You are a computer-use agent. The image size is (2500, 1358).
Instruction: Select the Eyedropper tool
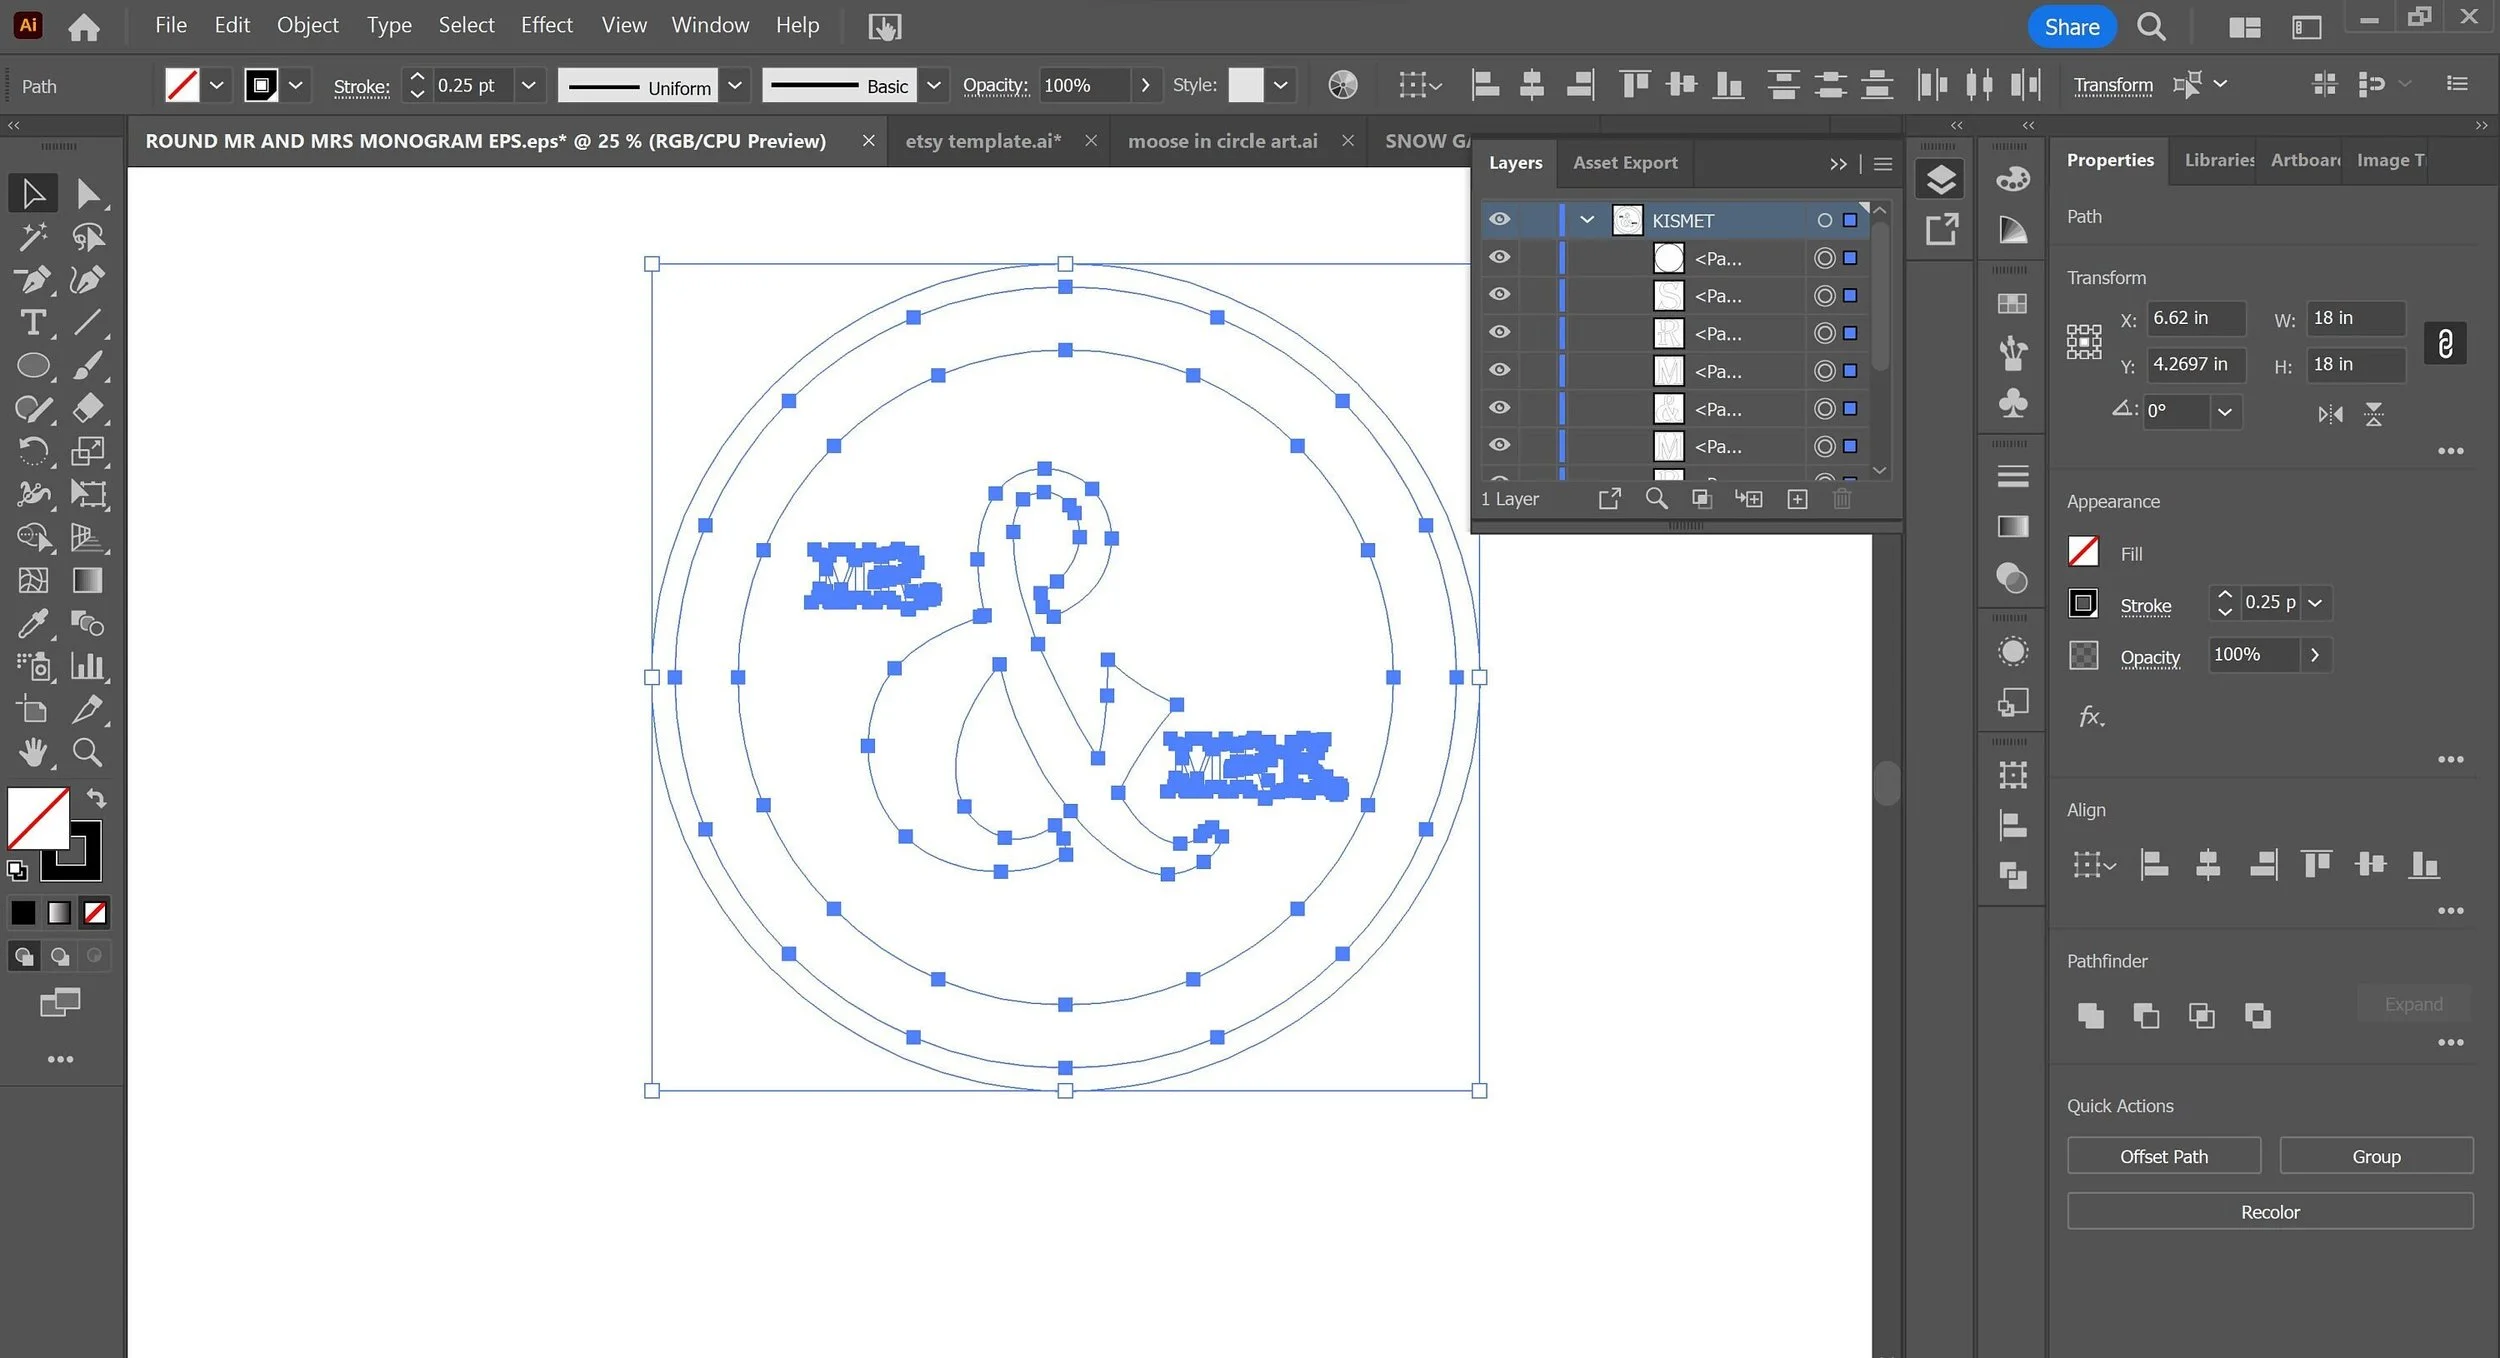click(32, 624)
